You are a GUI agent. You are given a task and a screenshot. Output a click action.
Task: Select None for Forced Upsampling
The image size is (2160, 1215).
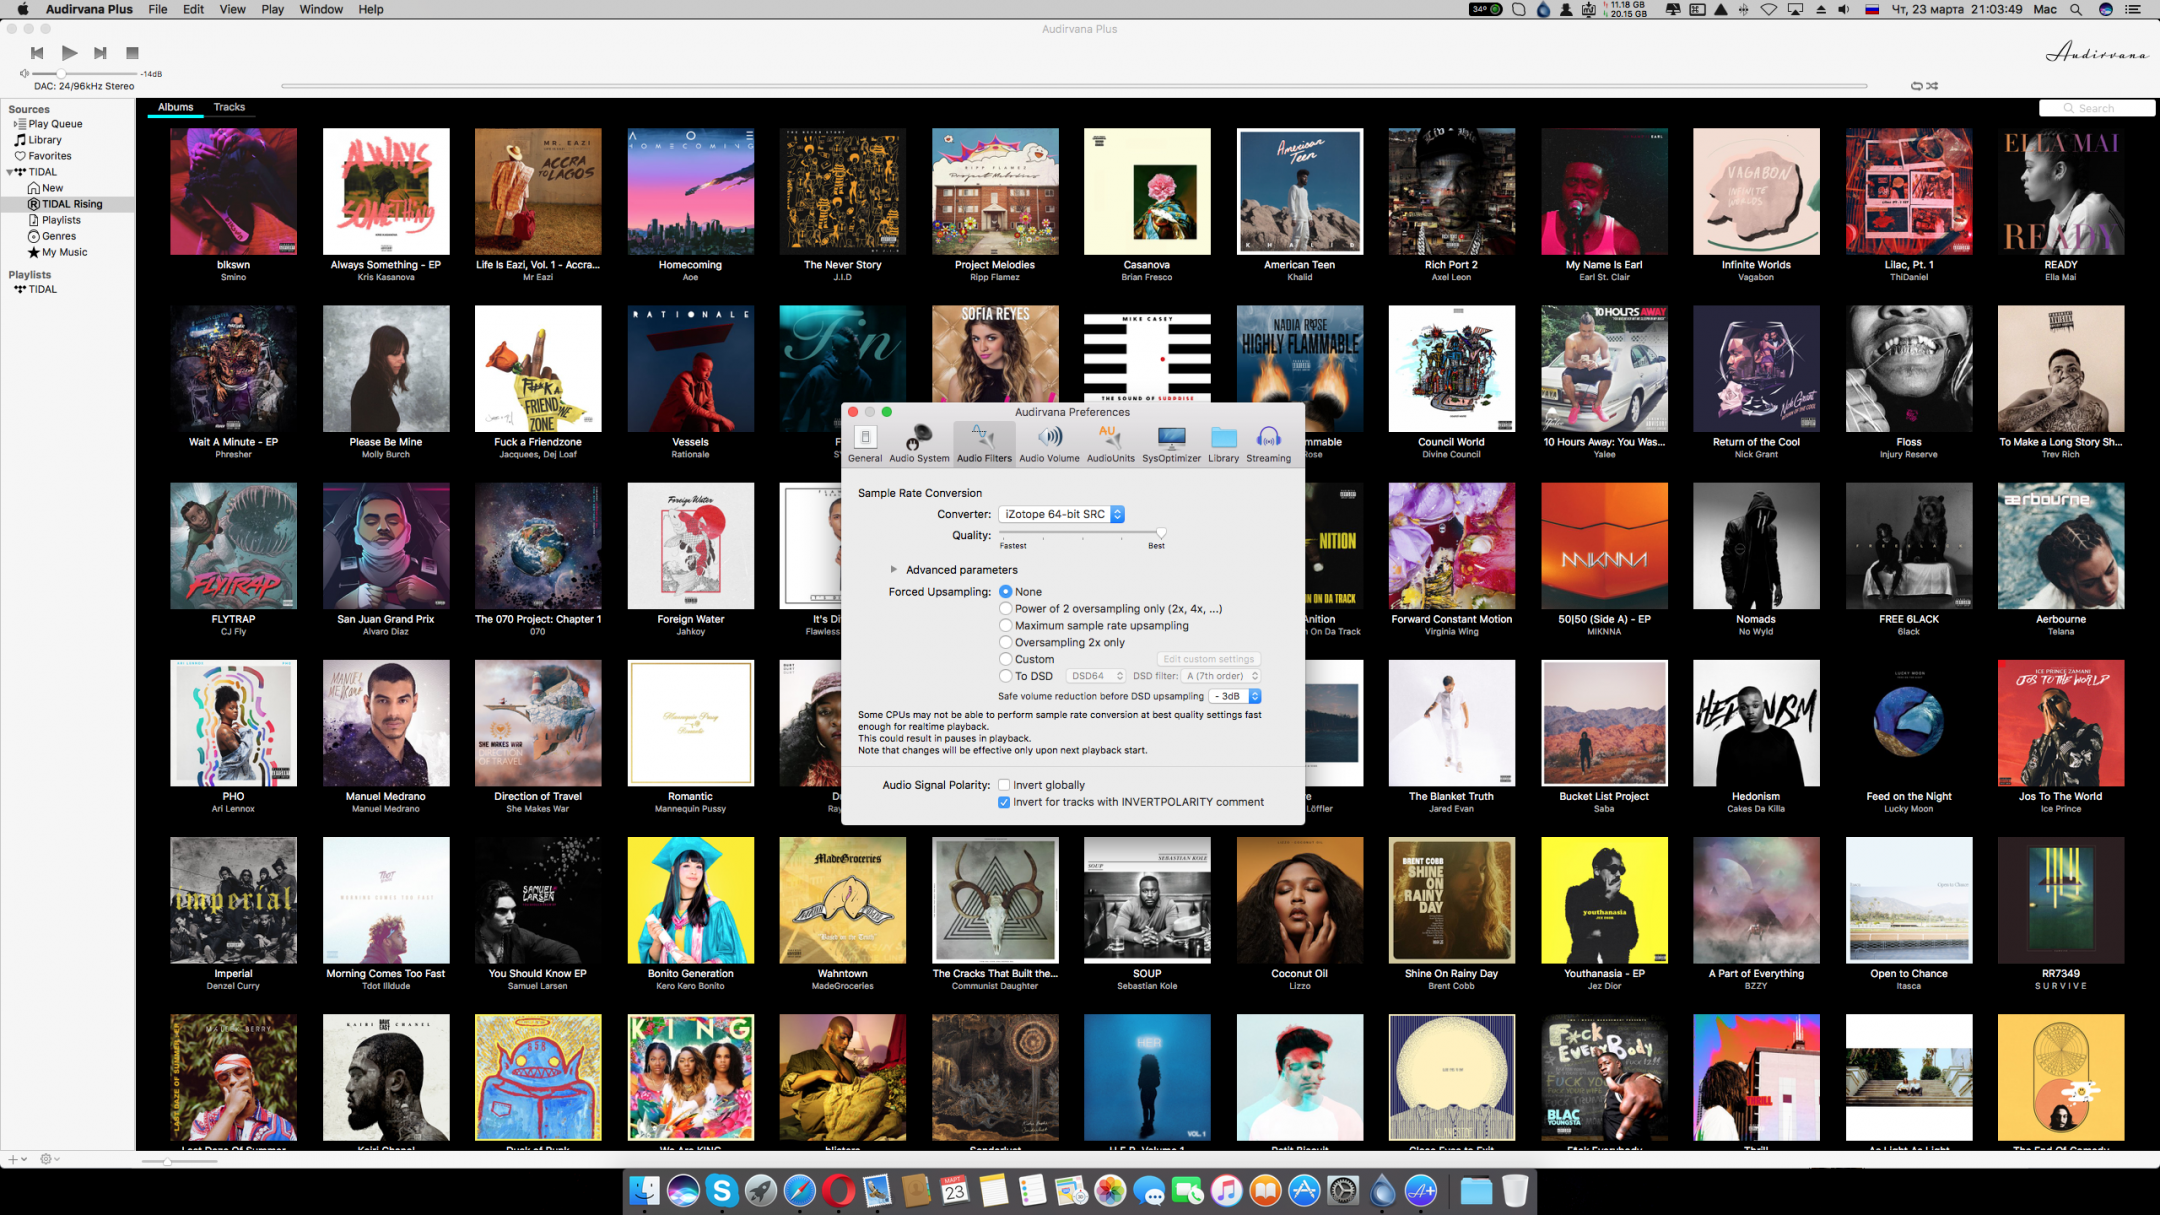[x=1005, y=592]
